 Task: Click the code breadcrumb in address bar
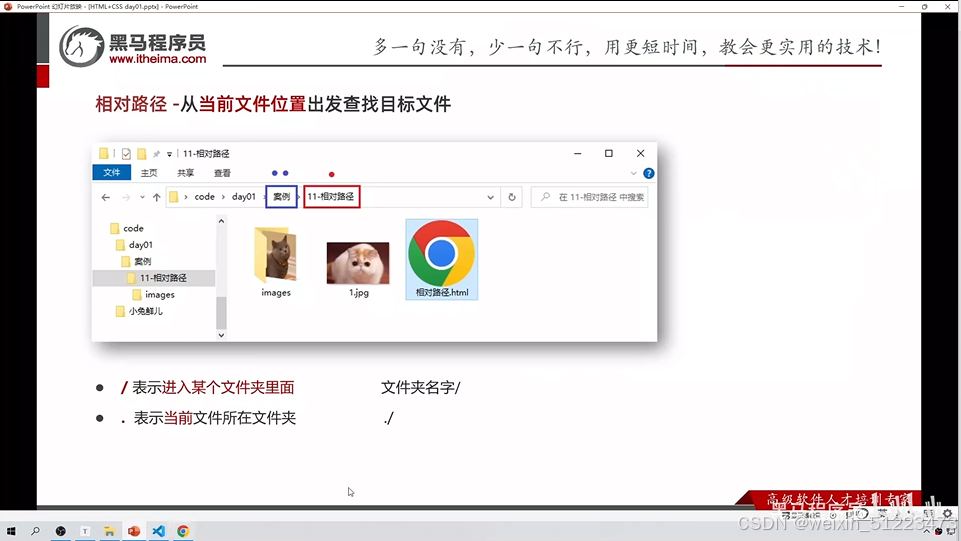205,197
